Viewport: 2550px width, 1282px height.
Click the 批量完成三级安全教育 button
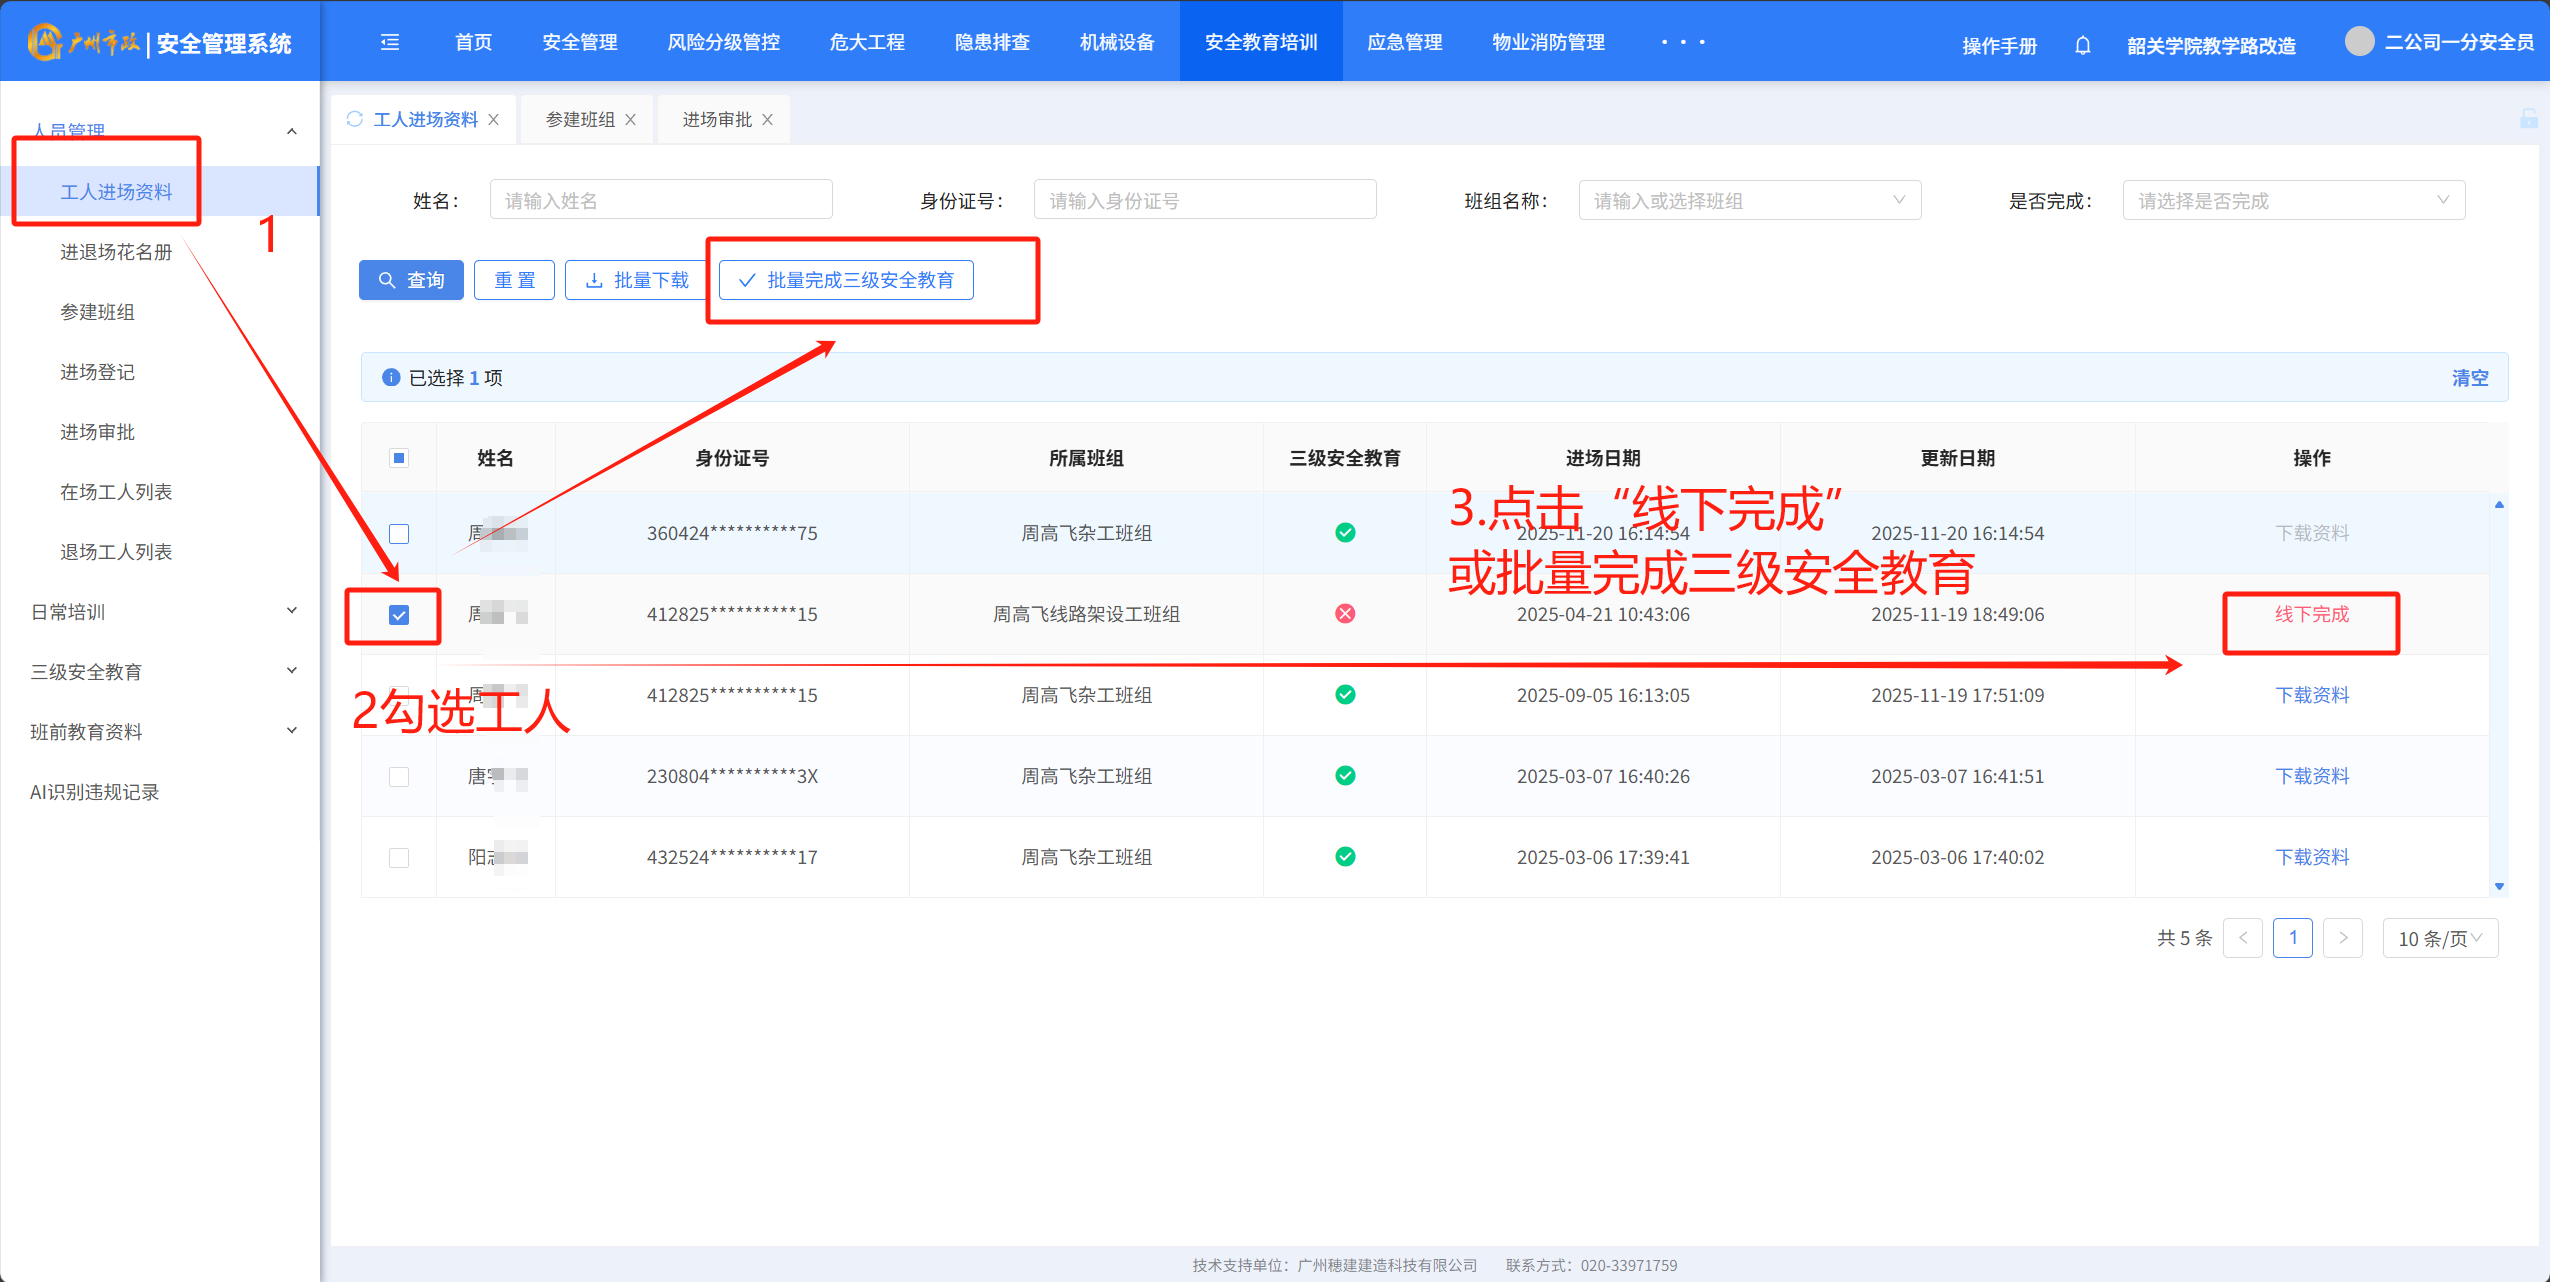point(846,280)
